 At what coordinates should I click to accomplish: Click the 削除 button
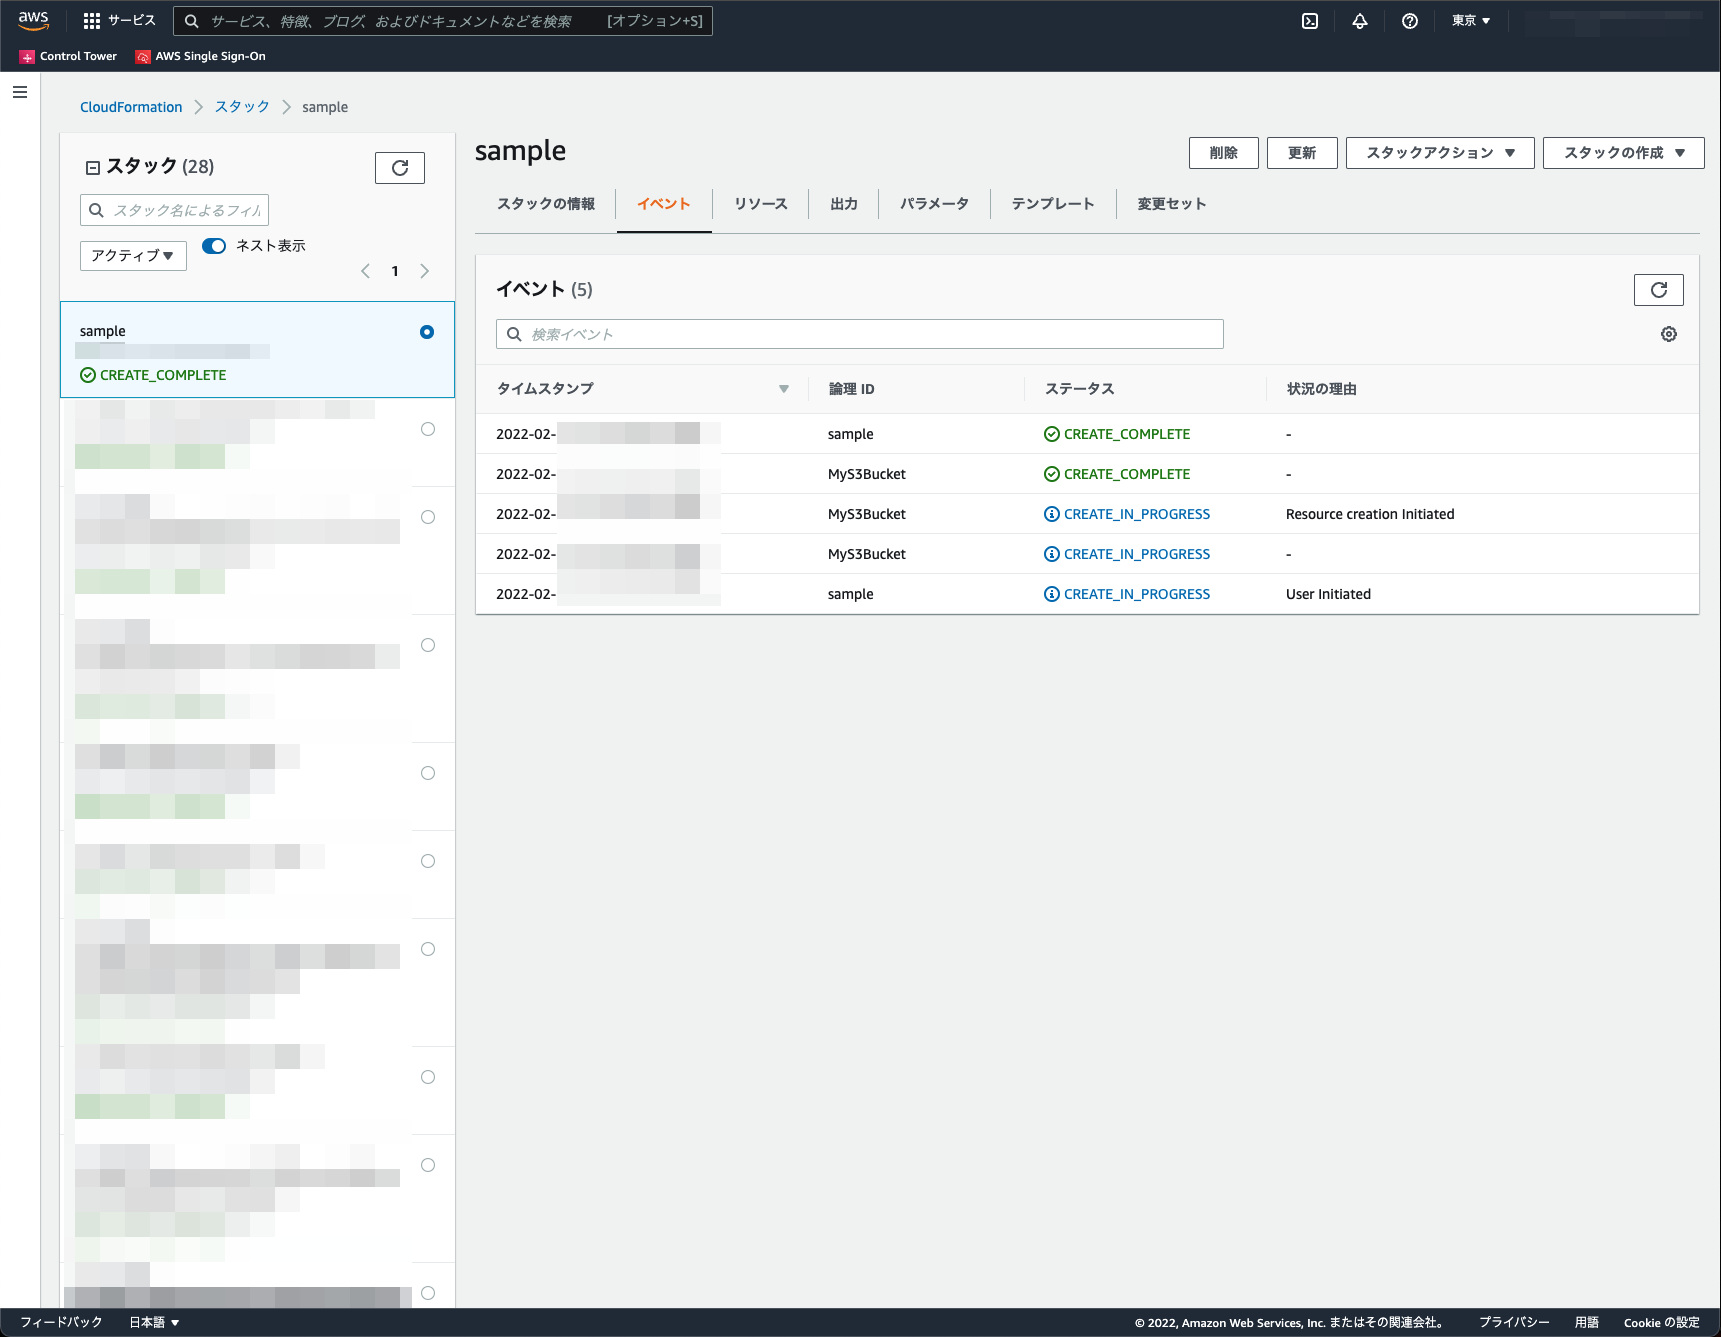[1224, 153]
